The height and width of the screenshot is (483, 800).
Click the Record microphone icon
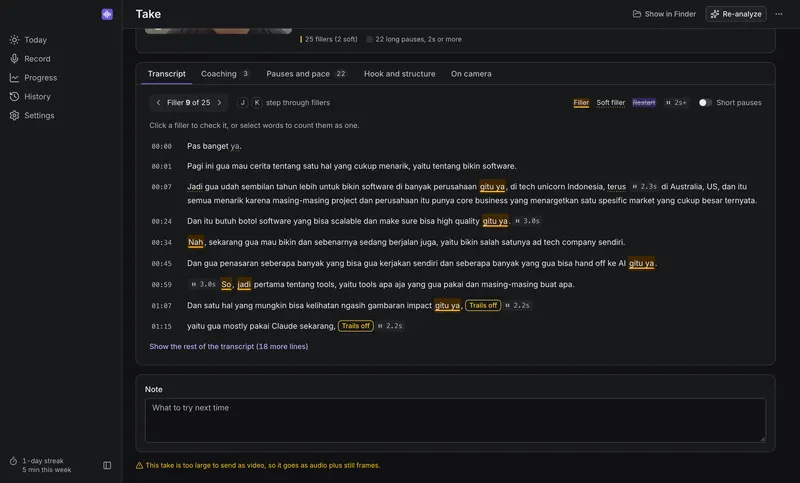click(x=14, y=59)
